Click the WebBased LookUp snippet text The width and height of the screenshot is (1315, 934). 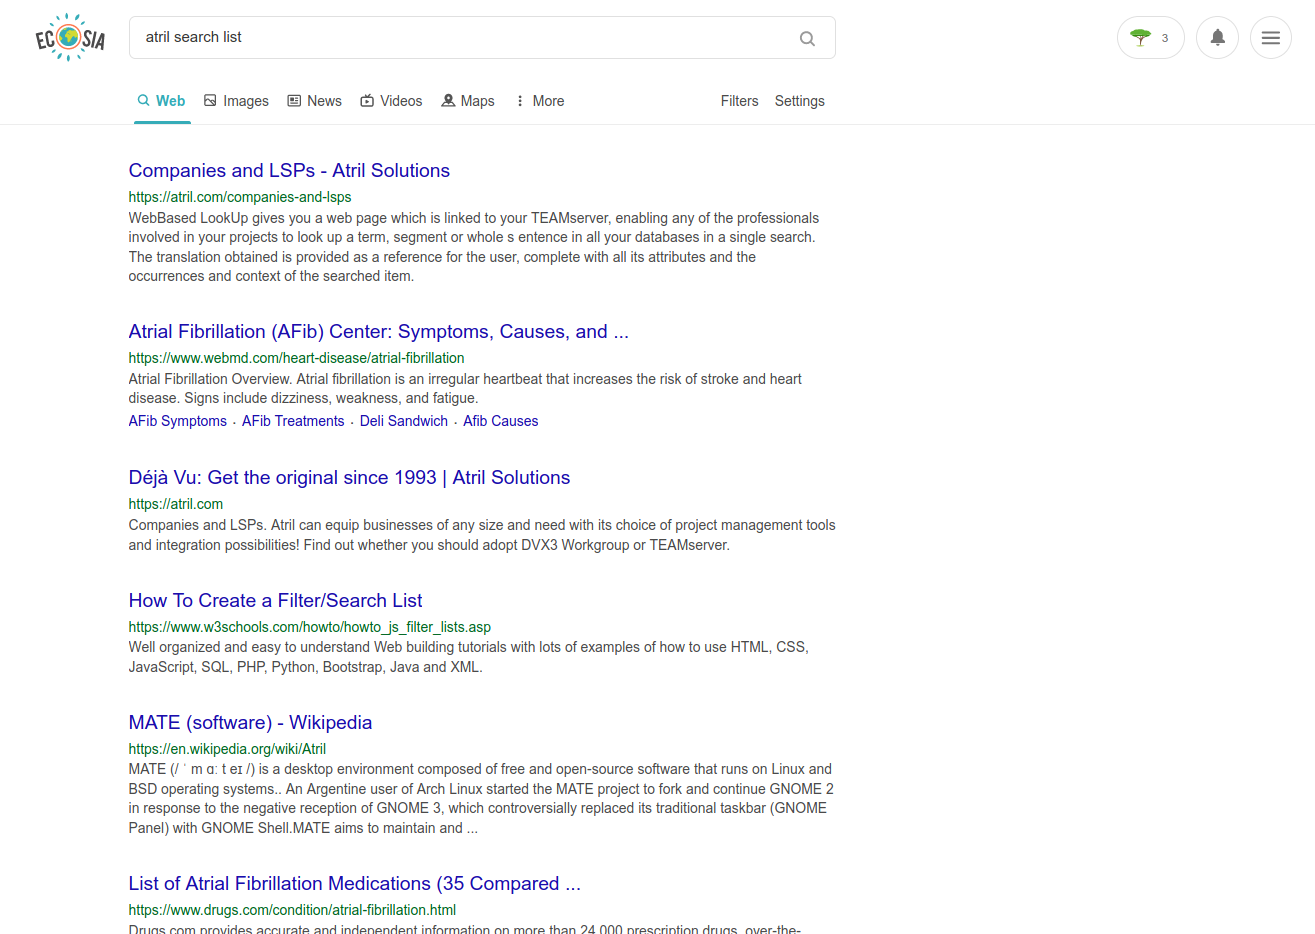point(474,247)
